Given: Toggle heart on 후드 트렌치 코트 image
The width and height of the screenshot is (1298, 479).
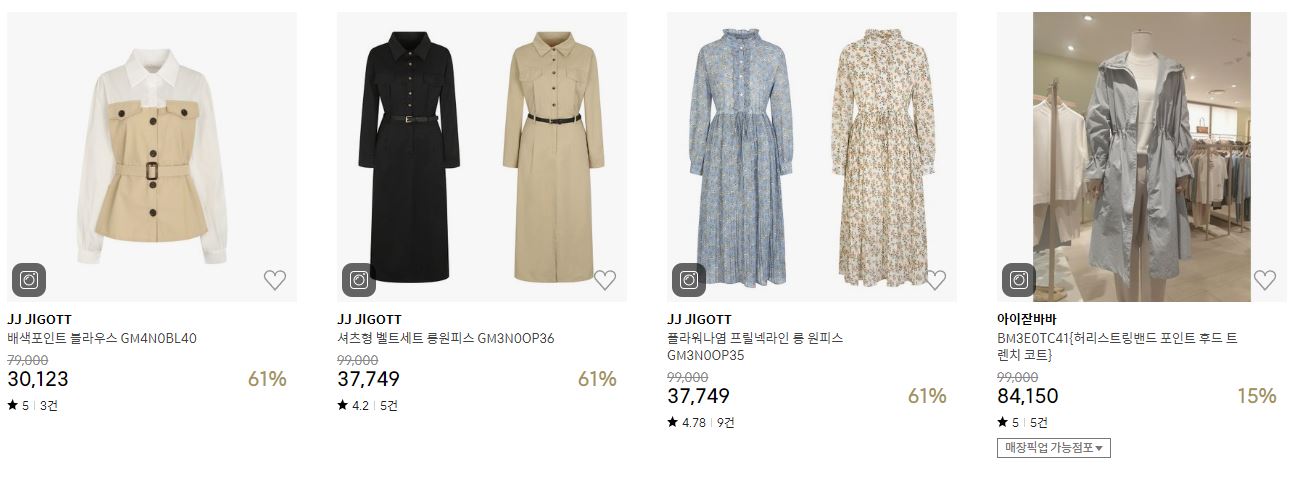Looking at the screenshot, I should [1265, 280].
